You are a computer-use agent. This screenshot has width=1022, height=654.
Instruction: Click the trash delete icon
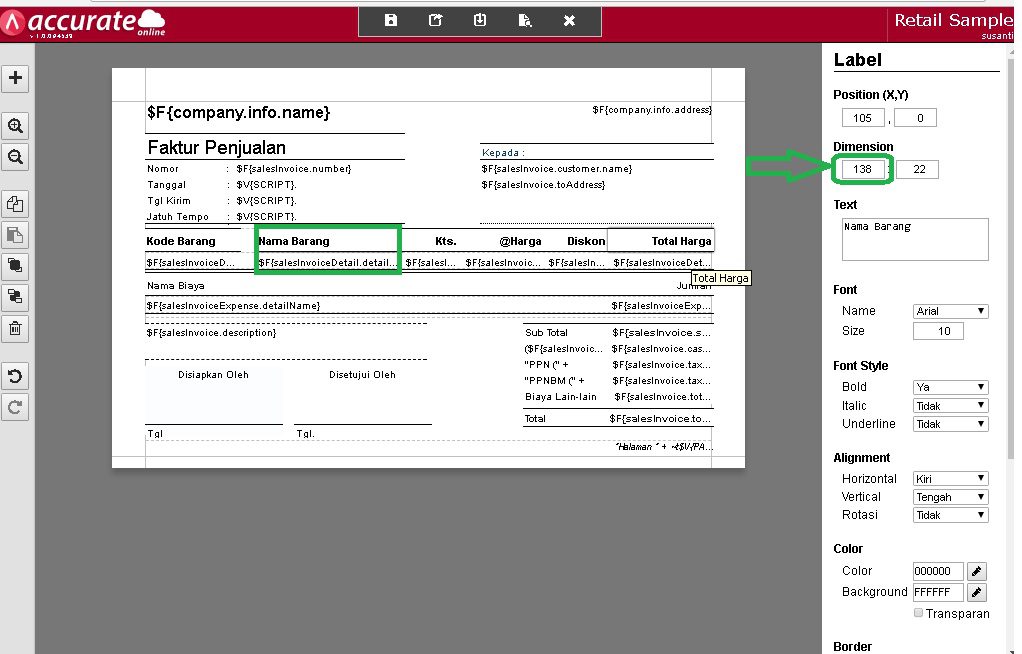pyautogui.click(x=16, y=327)
